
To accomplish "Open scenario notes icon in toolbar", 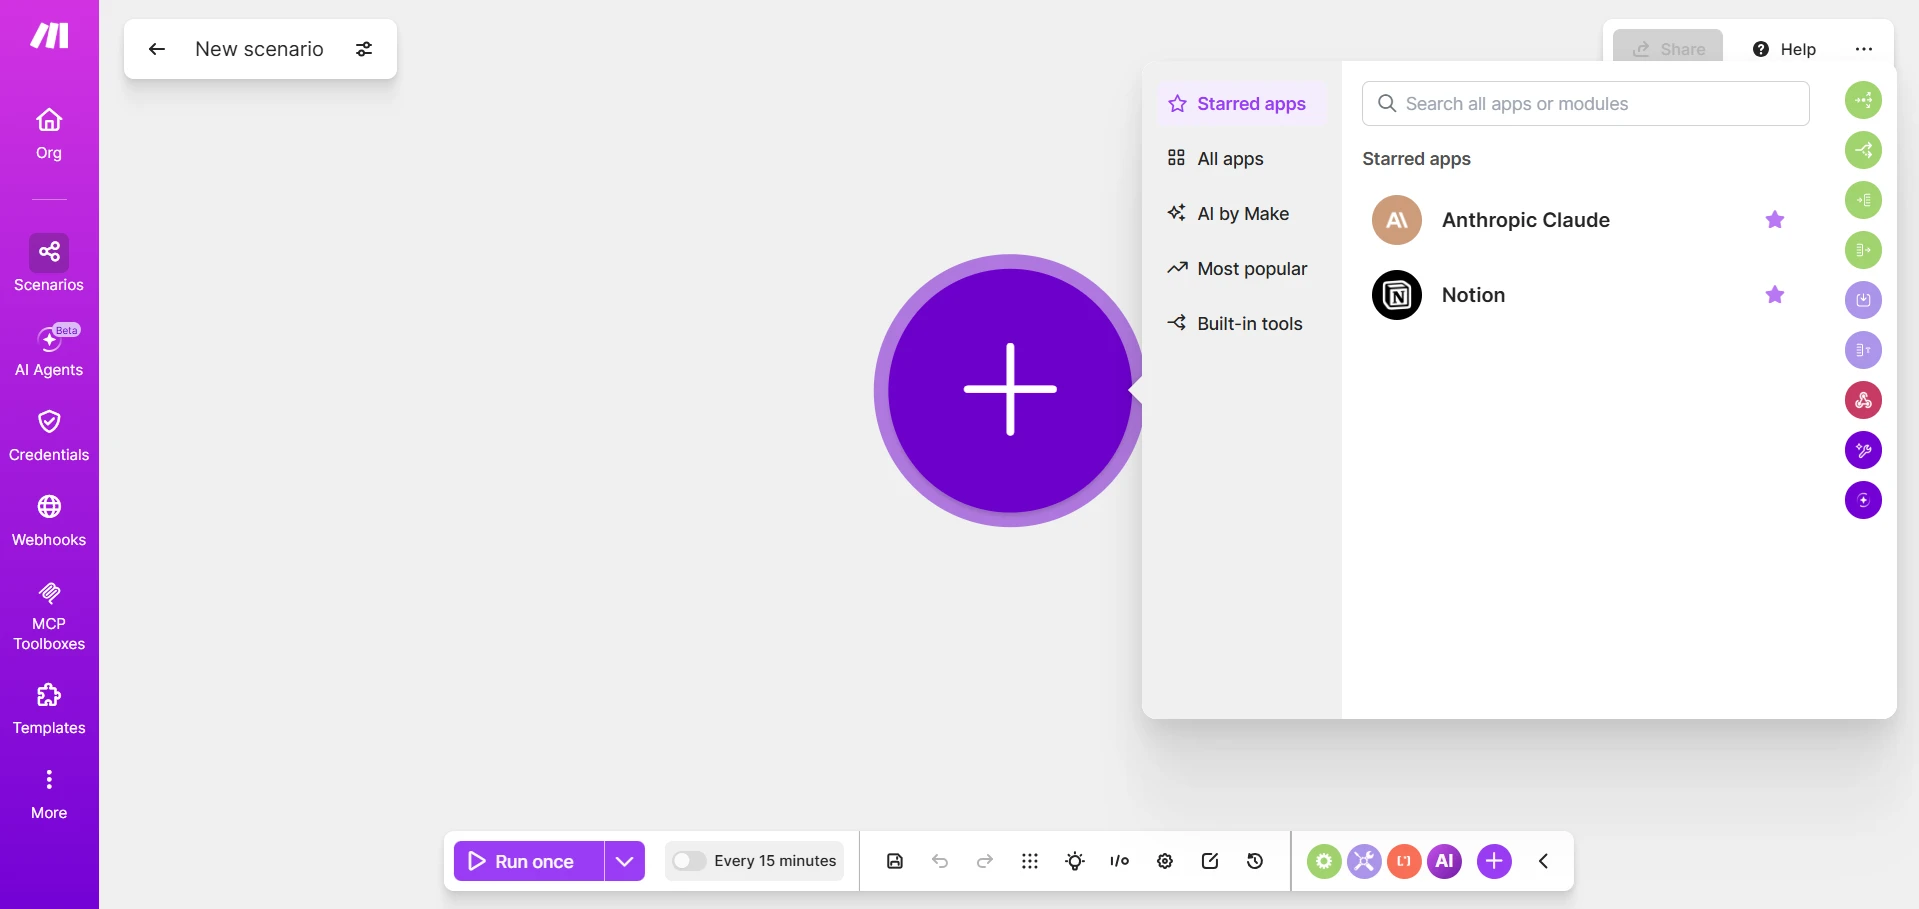I will click(1210, 861).
